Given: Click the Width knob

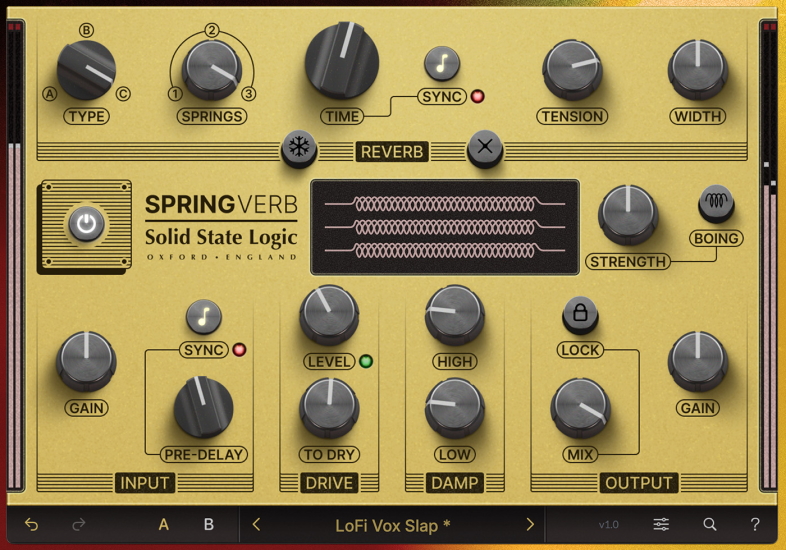Looking at the screenshot, I should [x=697, y=69].
